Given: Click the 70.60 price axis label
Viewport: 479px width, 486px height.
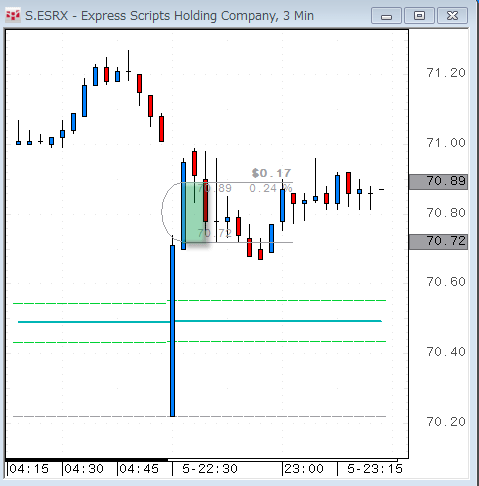Looking at the screenshot, I should coord(446,282).
